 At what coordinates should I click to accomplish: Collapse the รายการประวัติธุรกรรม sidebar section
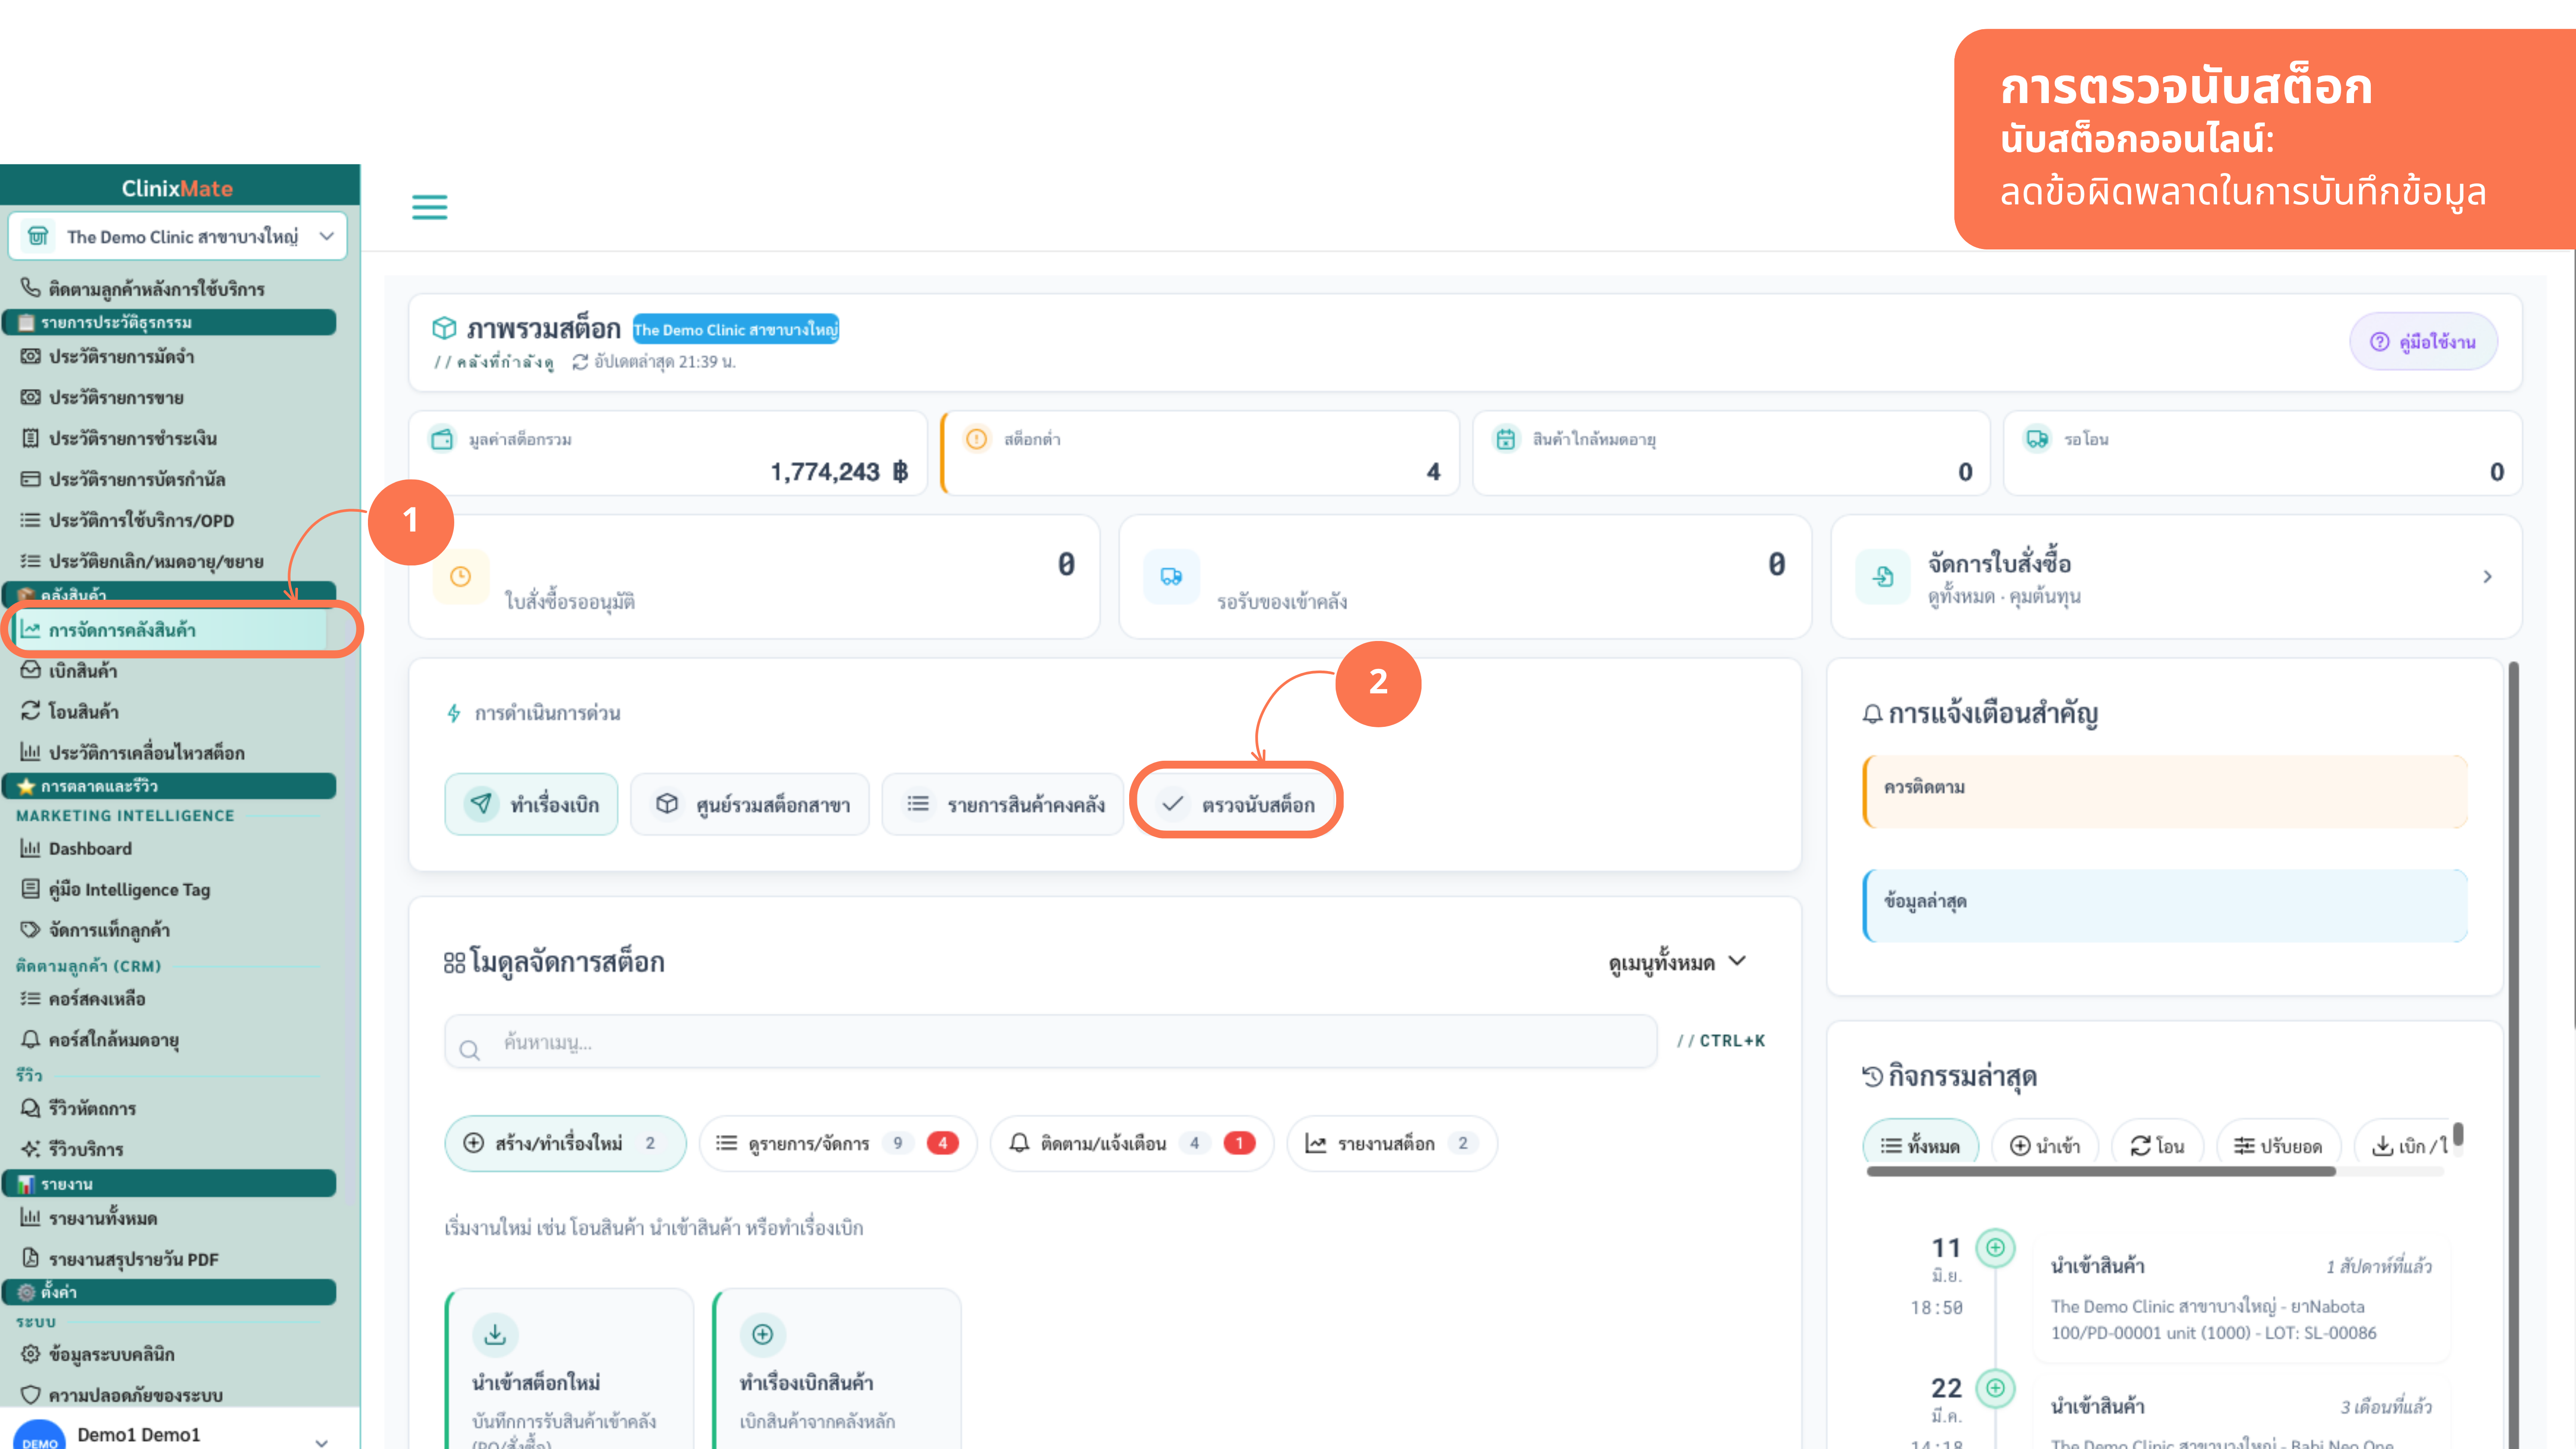pos(169,322)
